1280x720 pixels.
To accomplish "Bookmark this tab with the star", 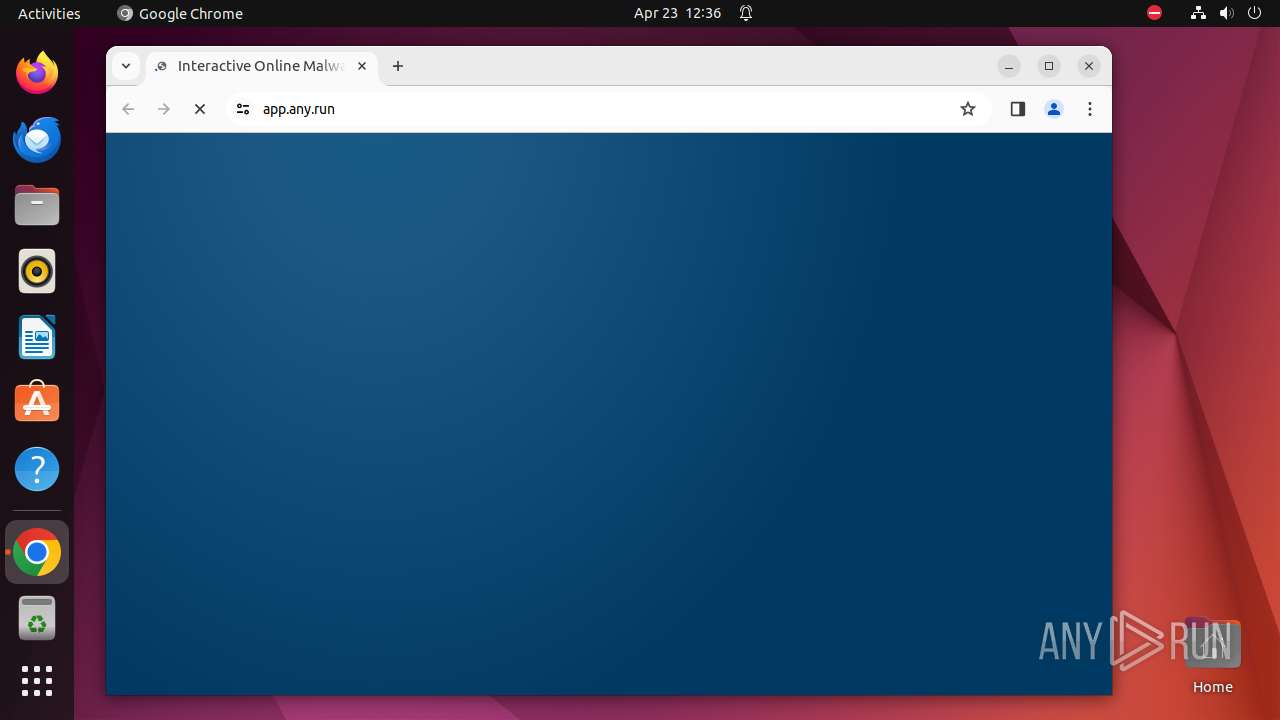I will pyautogui.click(x=967, y=109).
